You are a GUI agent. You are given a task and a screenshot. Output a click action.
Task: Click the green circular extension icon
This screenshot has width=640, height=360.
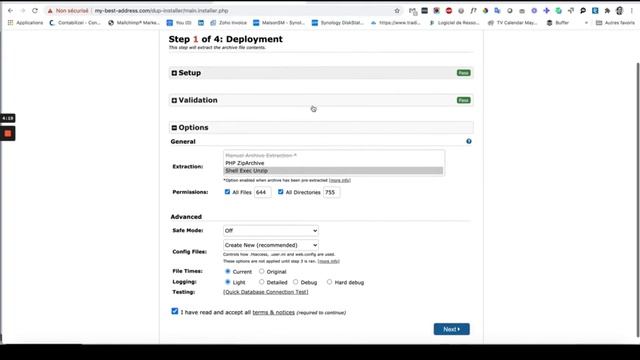tap(558, 11)
